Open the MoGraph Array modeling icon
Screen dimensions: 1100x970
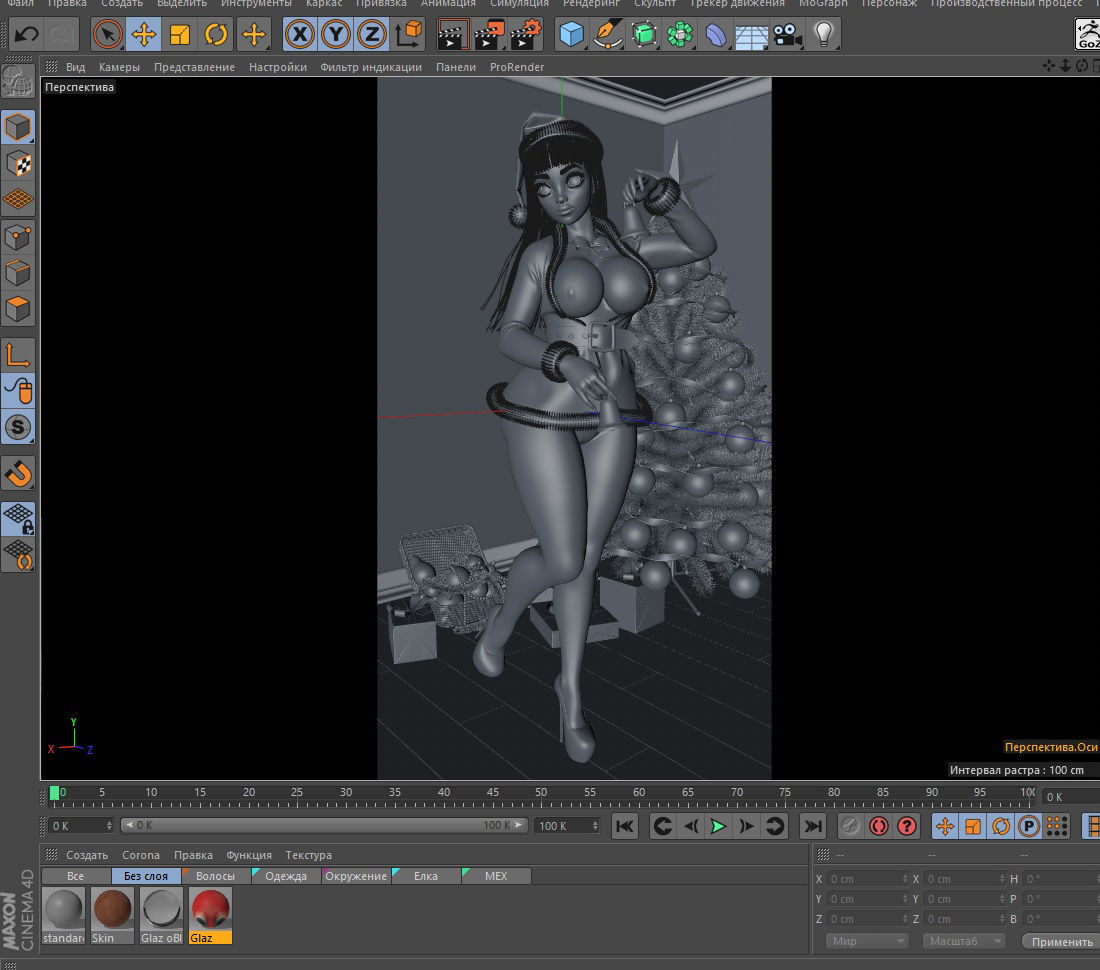point(680,34)
